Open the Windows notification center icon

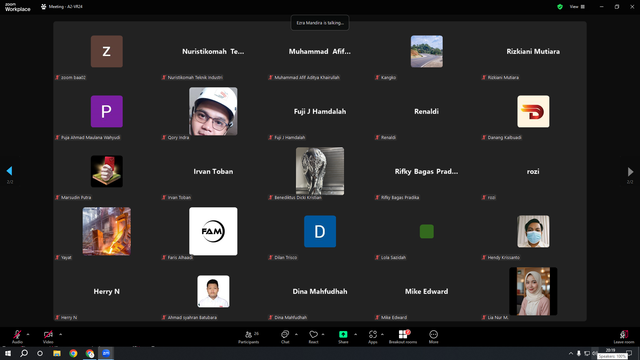tap(629, 353)
